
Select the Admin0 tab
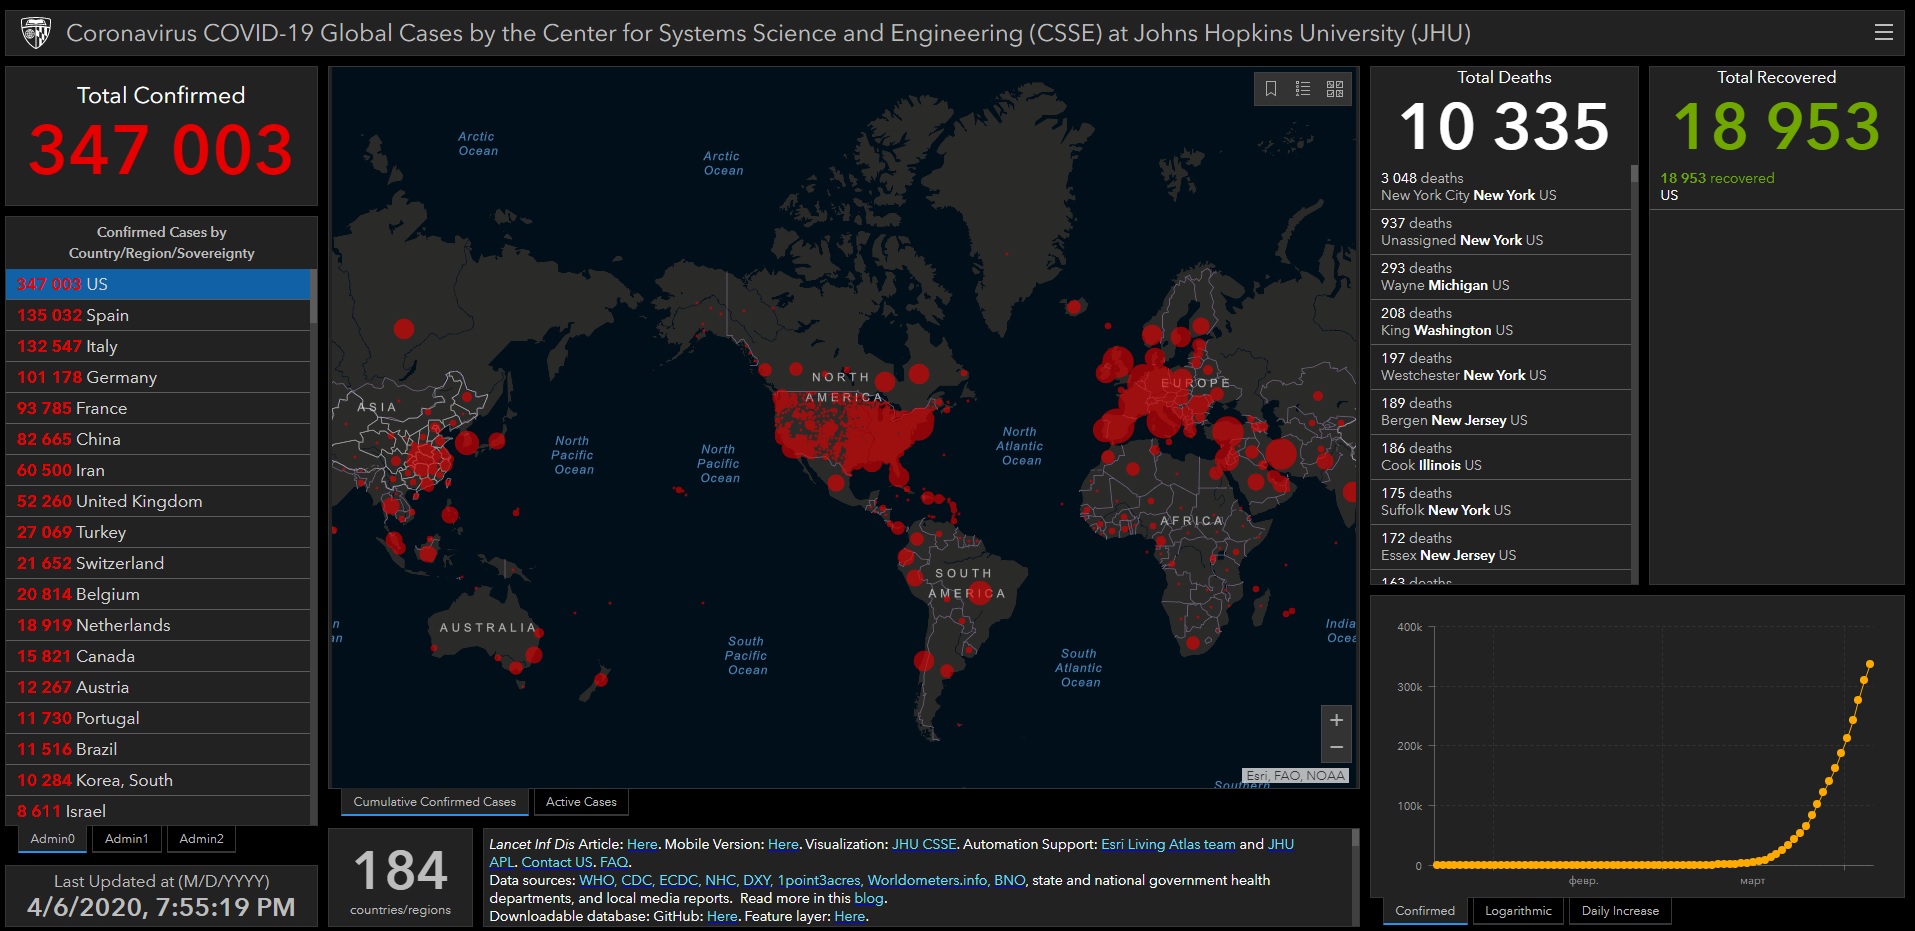53,839
